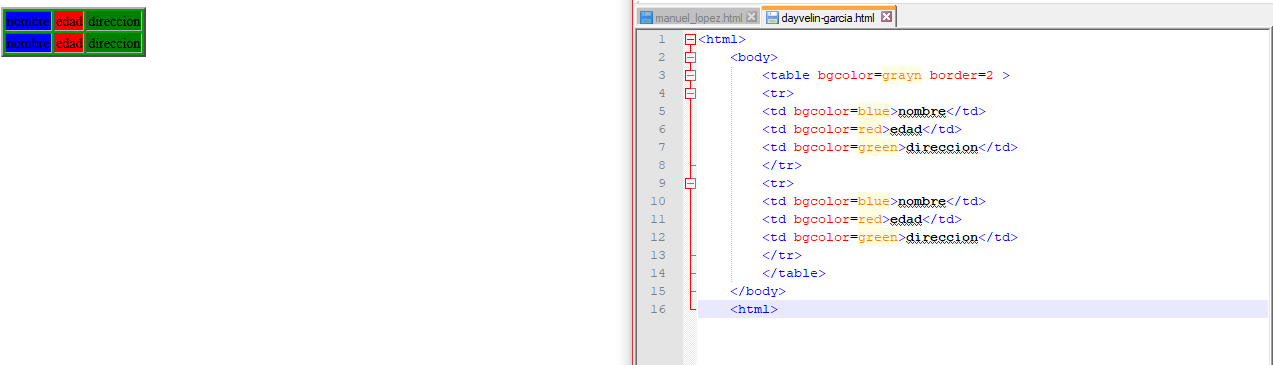Click the opening <html> tag on line 1

tap(722, 39)
